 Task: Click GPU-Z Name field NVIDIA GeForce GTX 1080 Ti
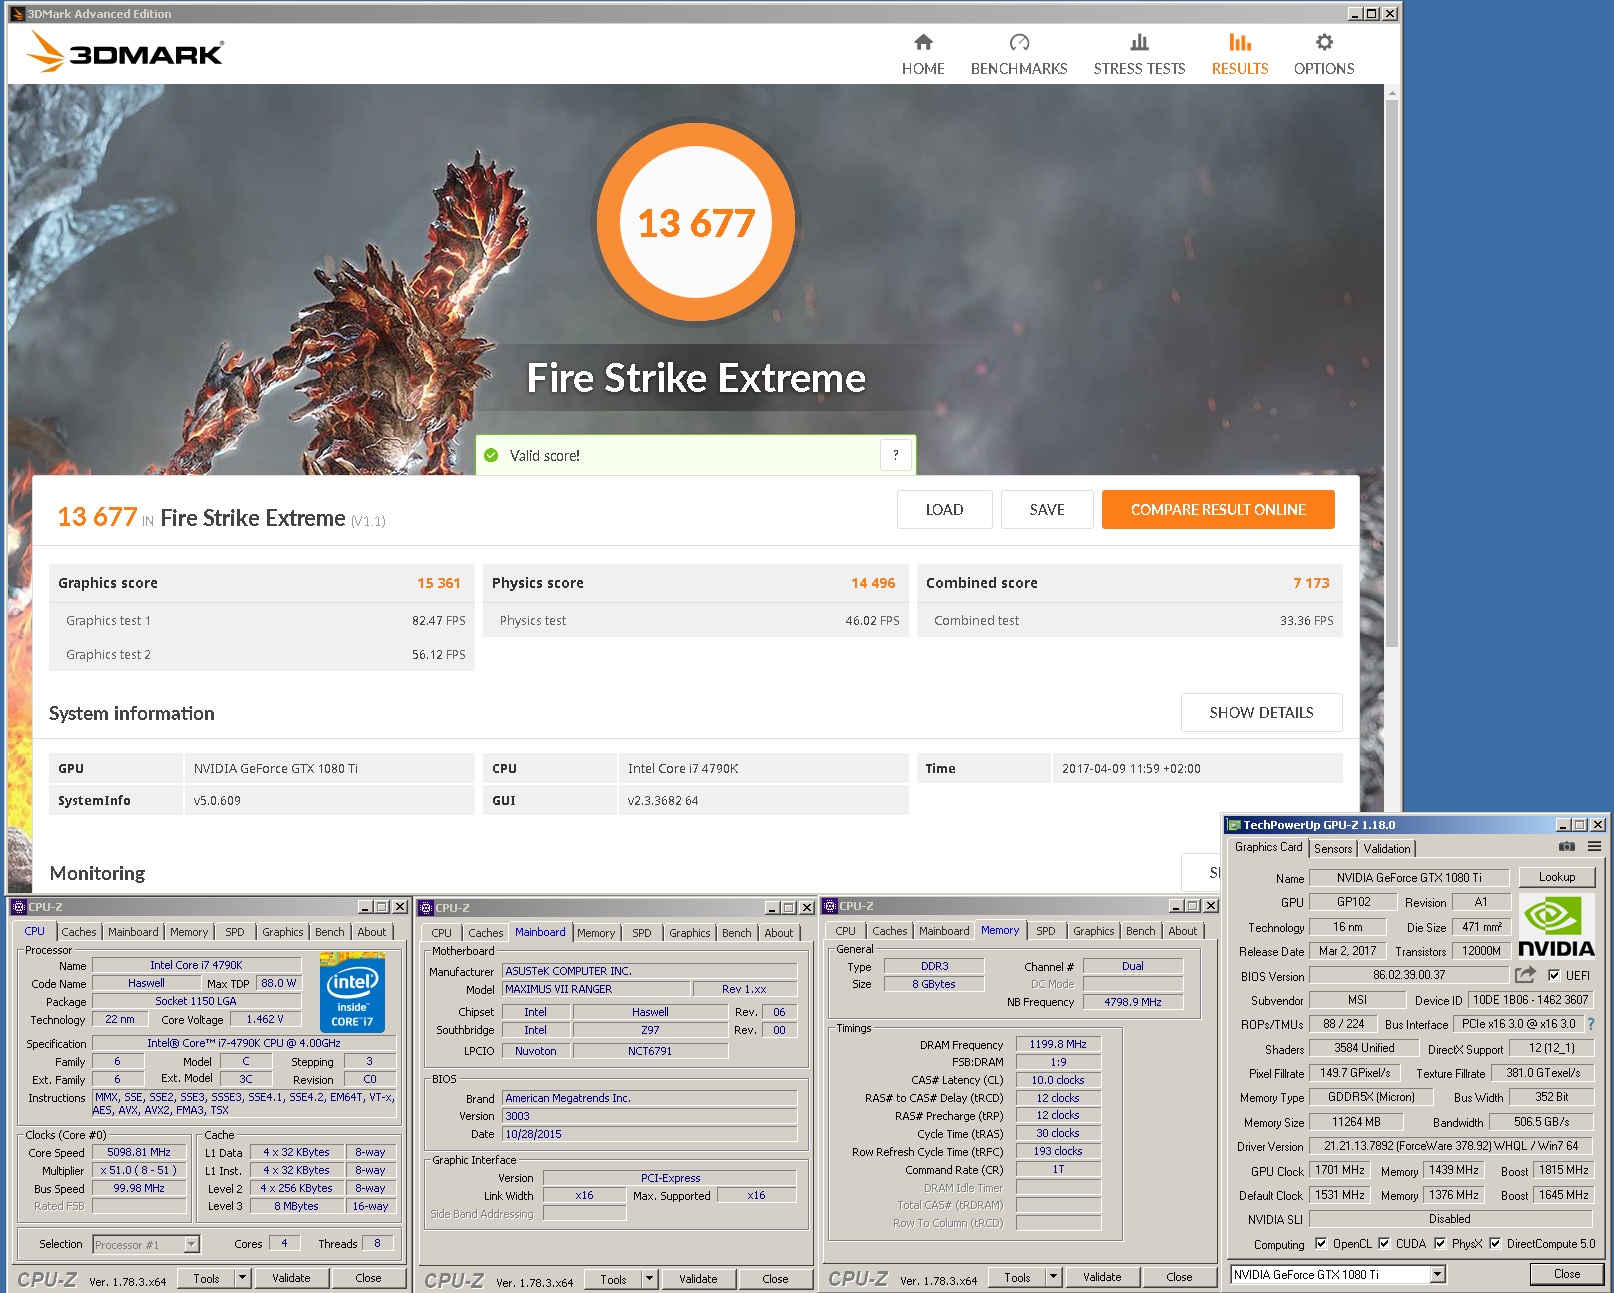(1409, 877)
